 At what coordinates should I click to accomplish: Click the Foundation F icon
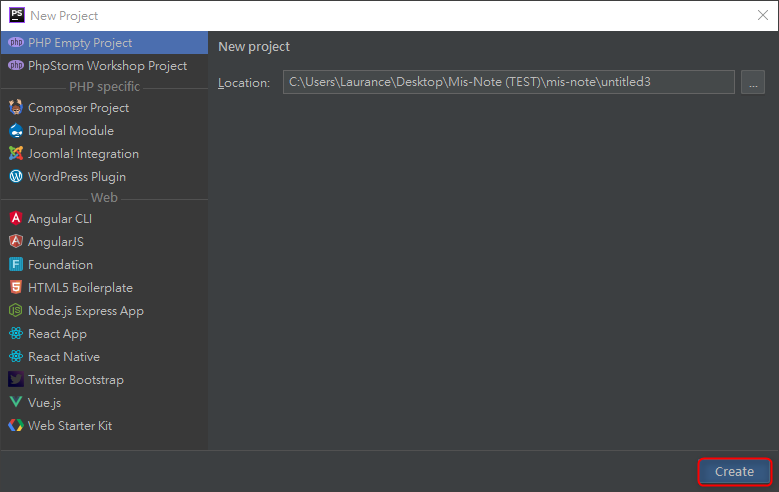click(16, 264)
